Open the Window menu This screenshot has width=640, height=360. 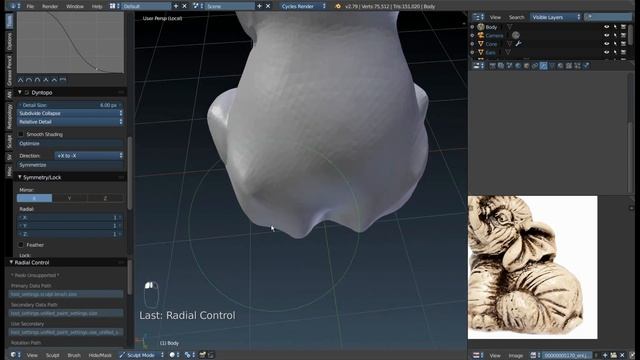tap(75, 7)
